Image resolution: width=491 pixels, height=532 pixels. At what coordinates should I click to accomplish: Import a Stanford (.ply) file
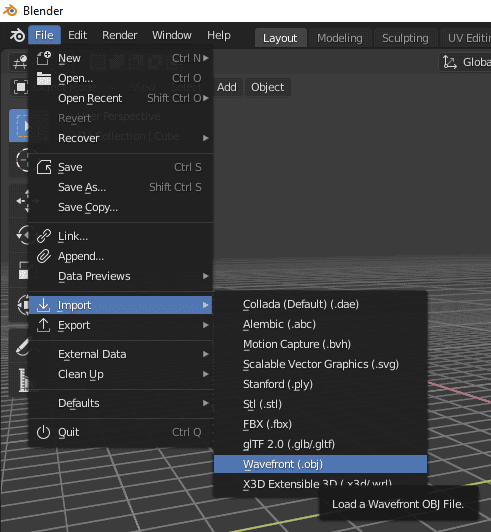[320, 384]
